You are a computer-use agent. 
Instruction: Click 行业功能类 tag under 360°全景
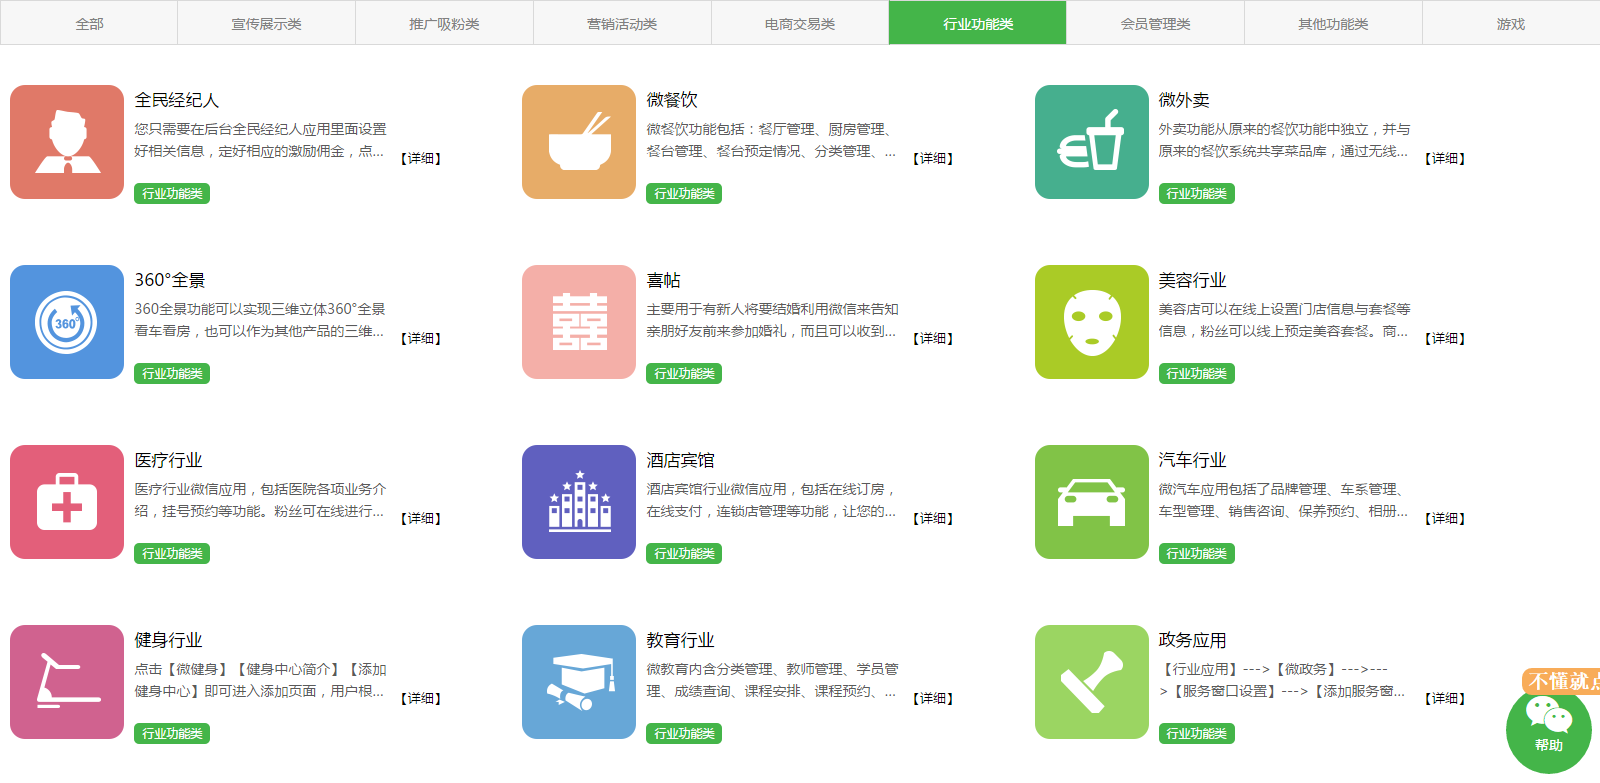pyautogui.click(x=172, y=373)
